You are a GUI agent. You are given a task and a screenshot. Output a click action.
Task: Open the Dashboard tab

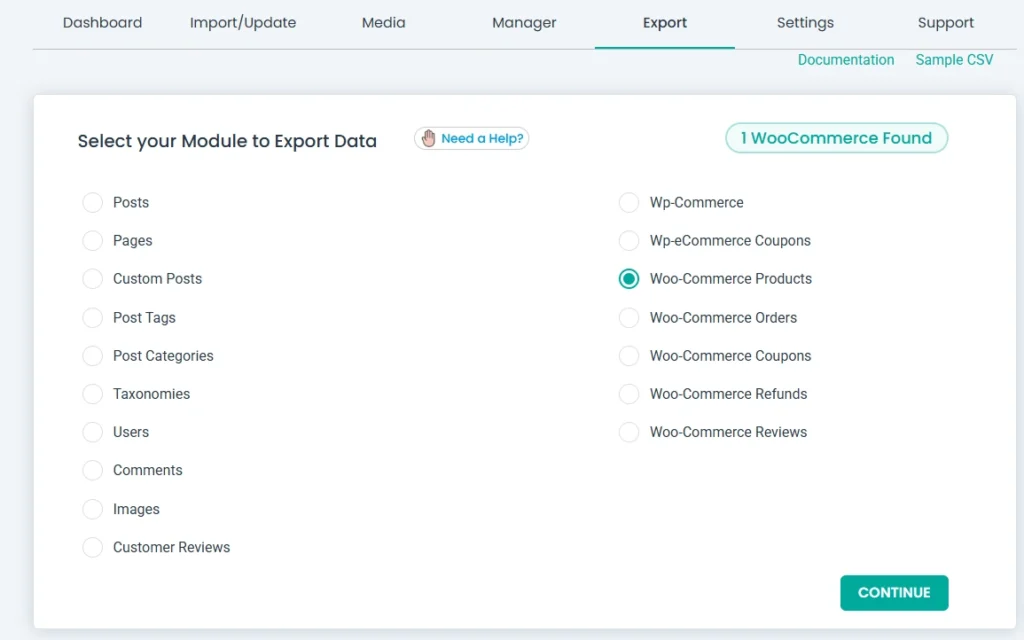[102, 23]
